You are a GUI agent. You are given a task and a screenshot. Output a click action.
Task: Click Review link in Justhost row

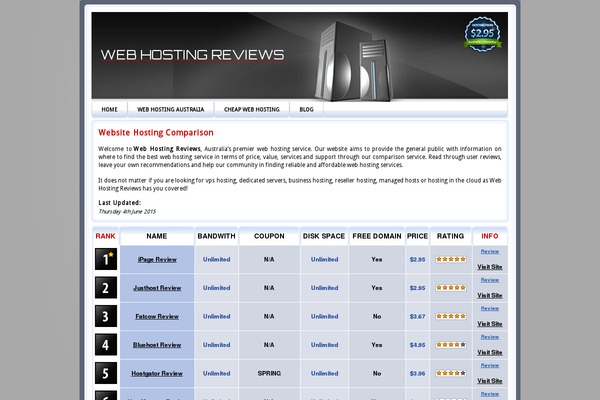pyautogui.click(x=490, y=280)
